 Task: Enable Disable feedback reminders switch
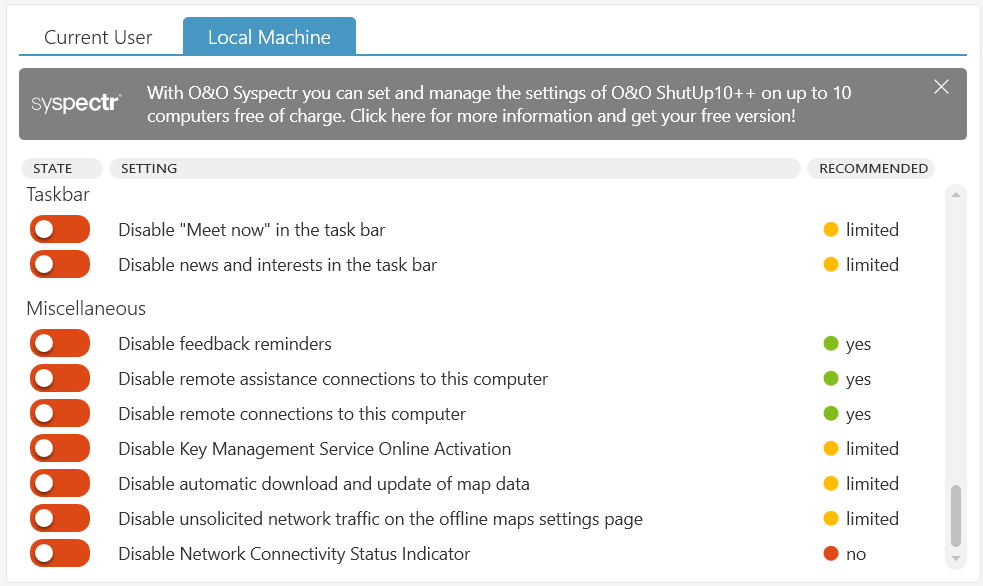point(60,344)
